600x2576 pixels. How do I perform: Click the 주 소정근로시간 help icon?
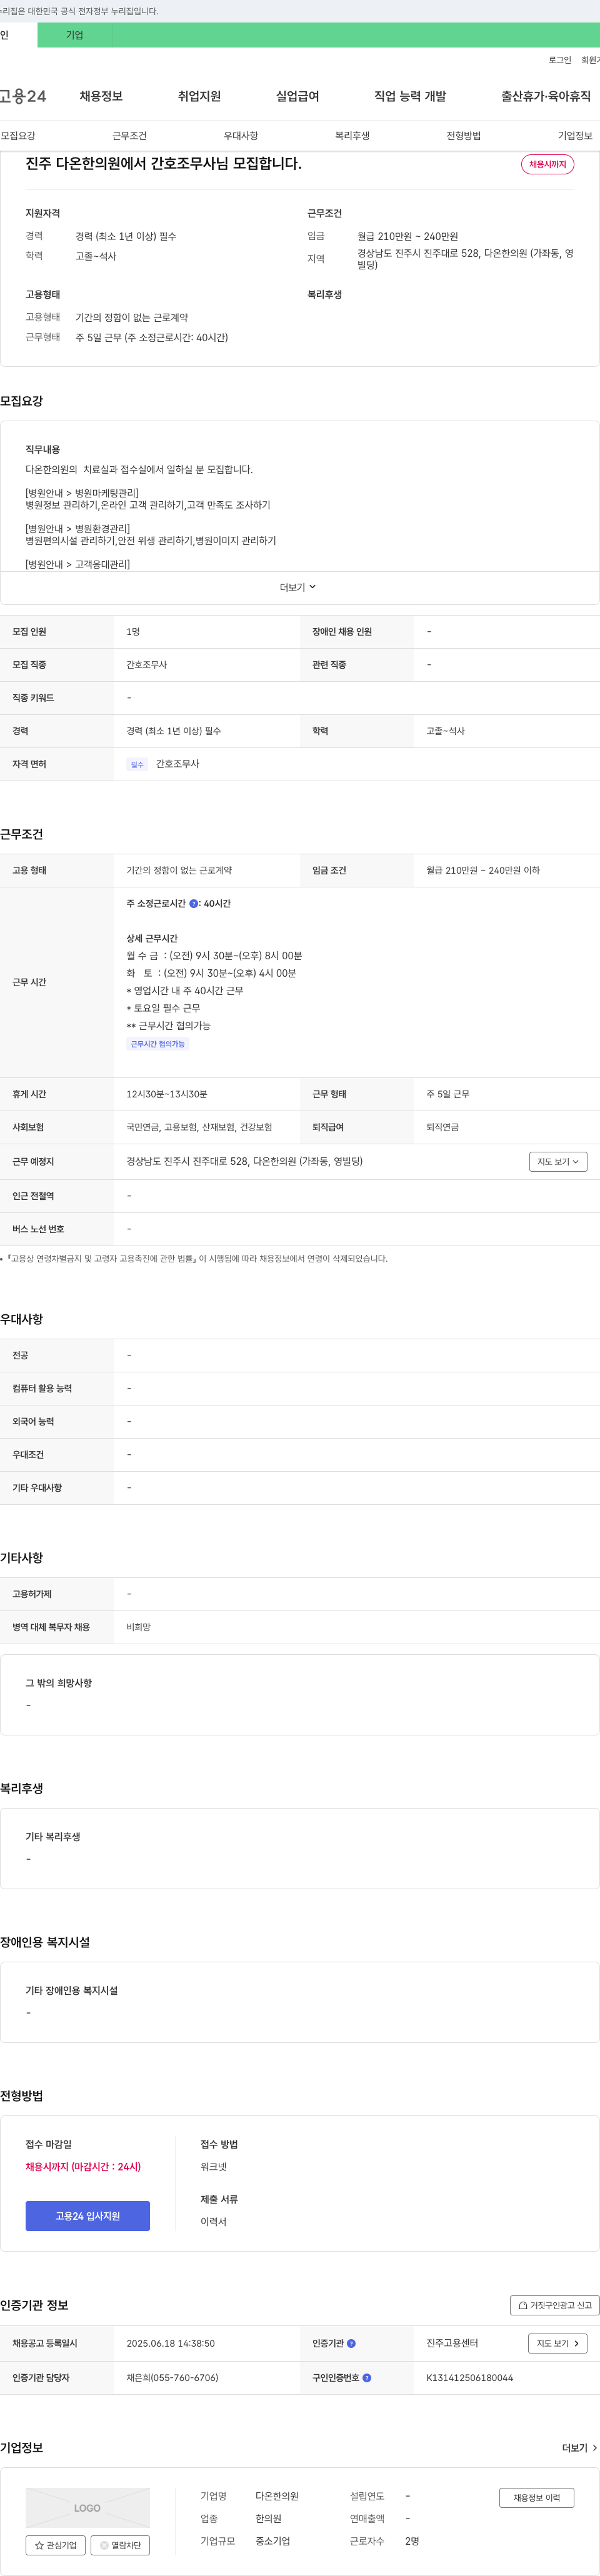point(194,903)
